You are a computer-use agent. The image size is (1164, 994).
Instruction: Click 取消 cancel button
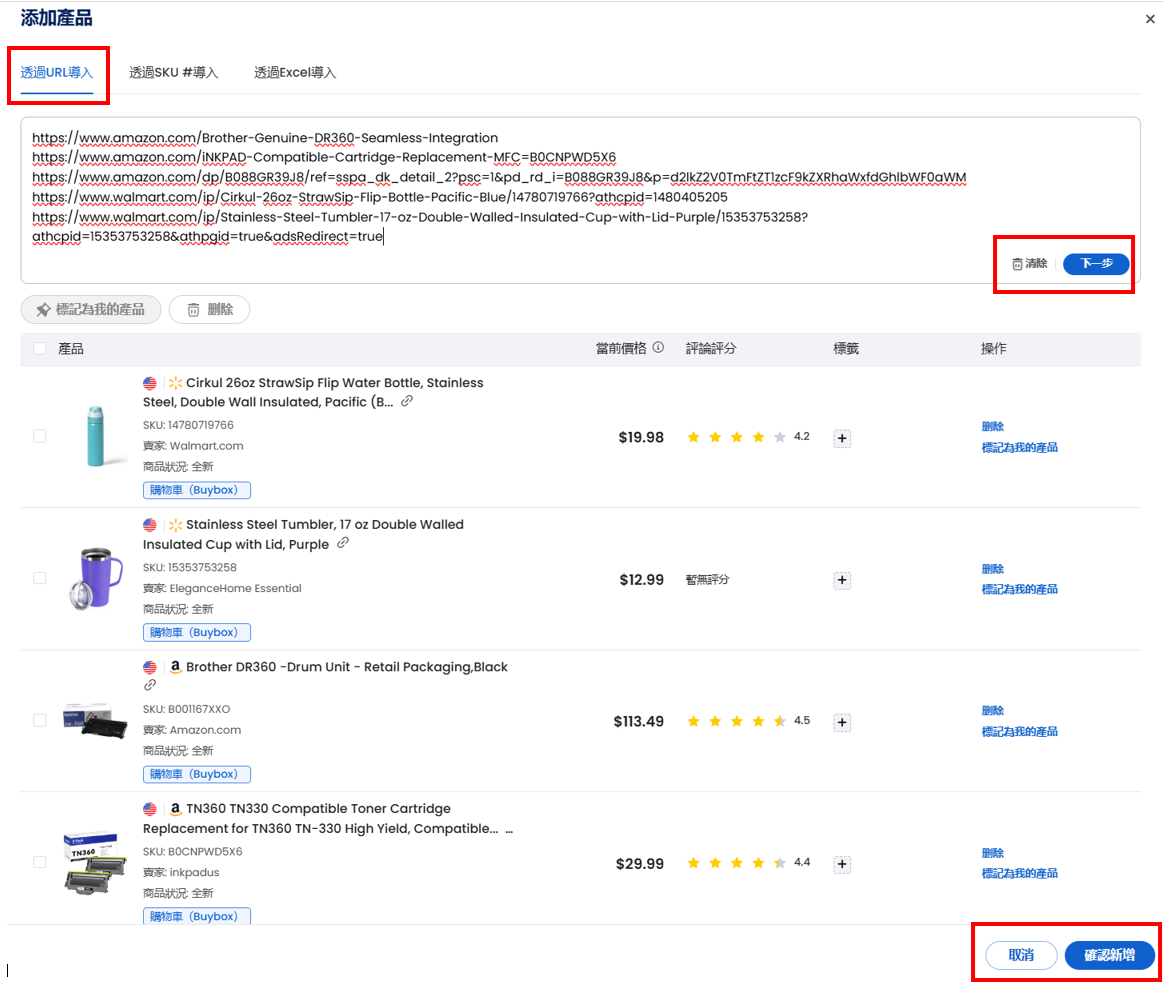click(x=1021, y=955)
